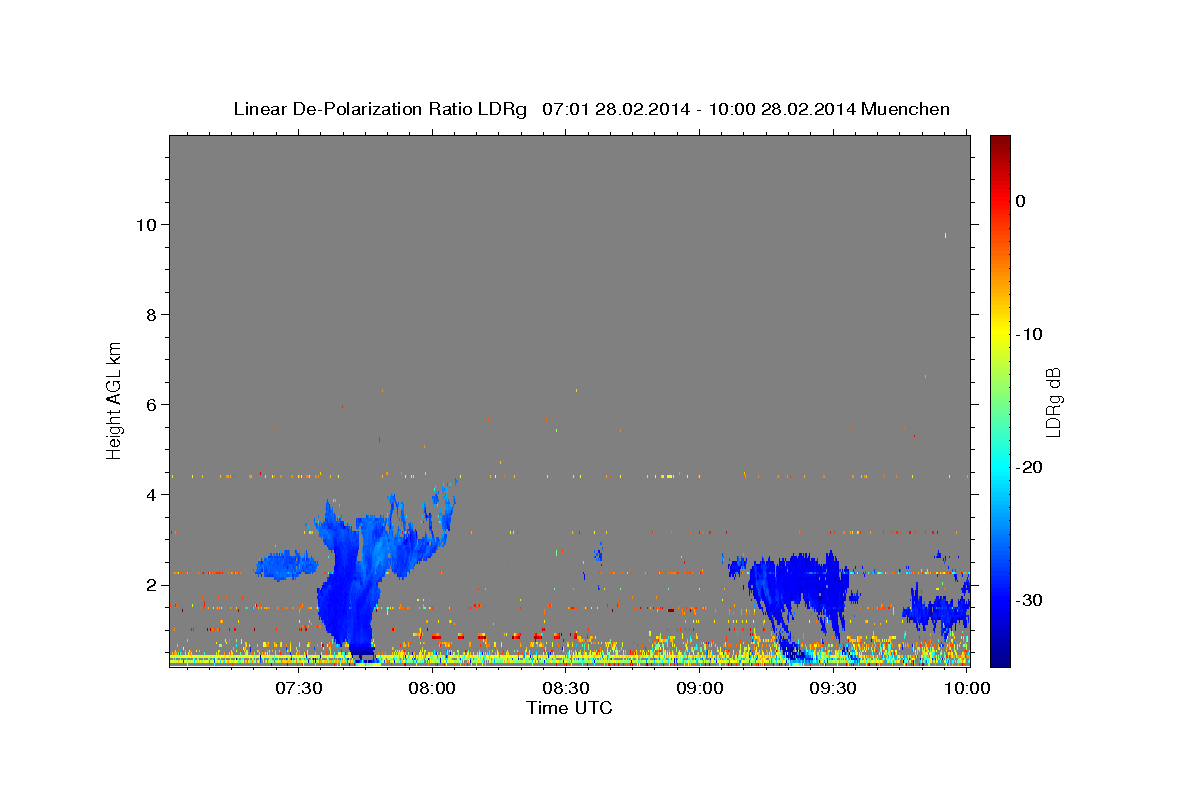Click the colorbar value -20
This screenshot has width=1200, height=800.
1029,467
